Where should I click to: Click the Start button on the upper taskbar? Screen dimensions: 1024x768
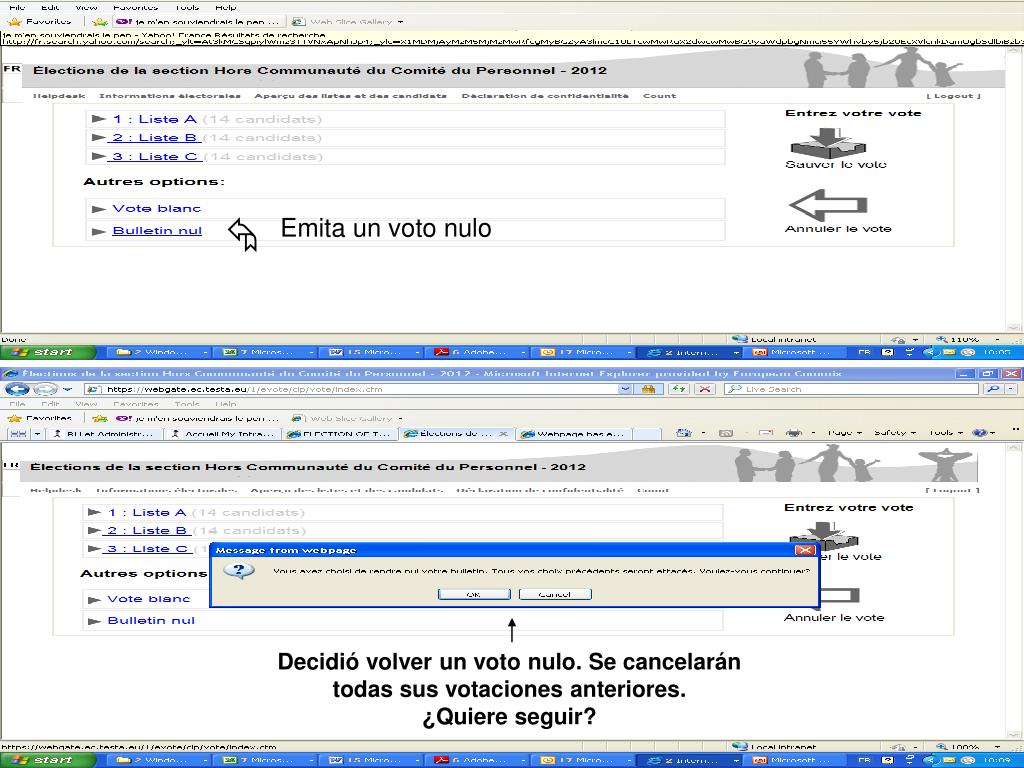tap(48, 352)
